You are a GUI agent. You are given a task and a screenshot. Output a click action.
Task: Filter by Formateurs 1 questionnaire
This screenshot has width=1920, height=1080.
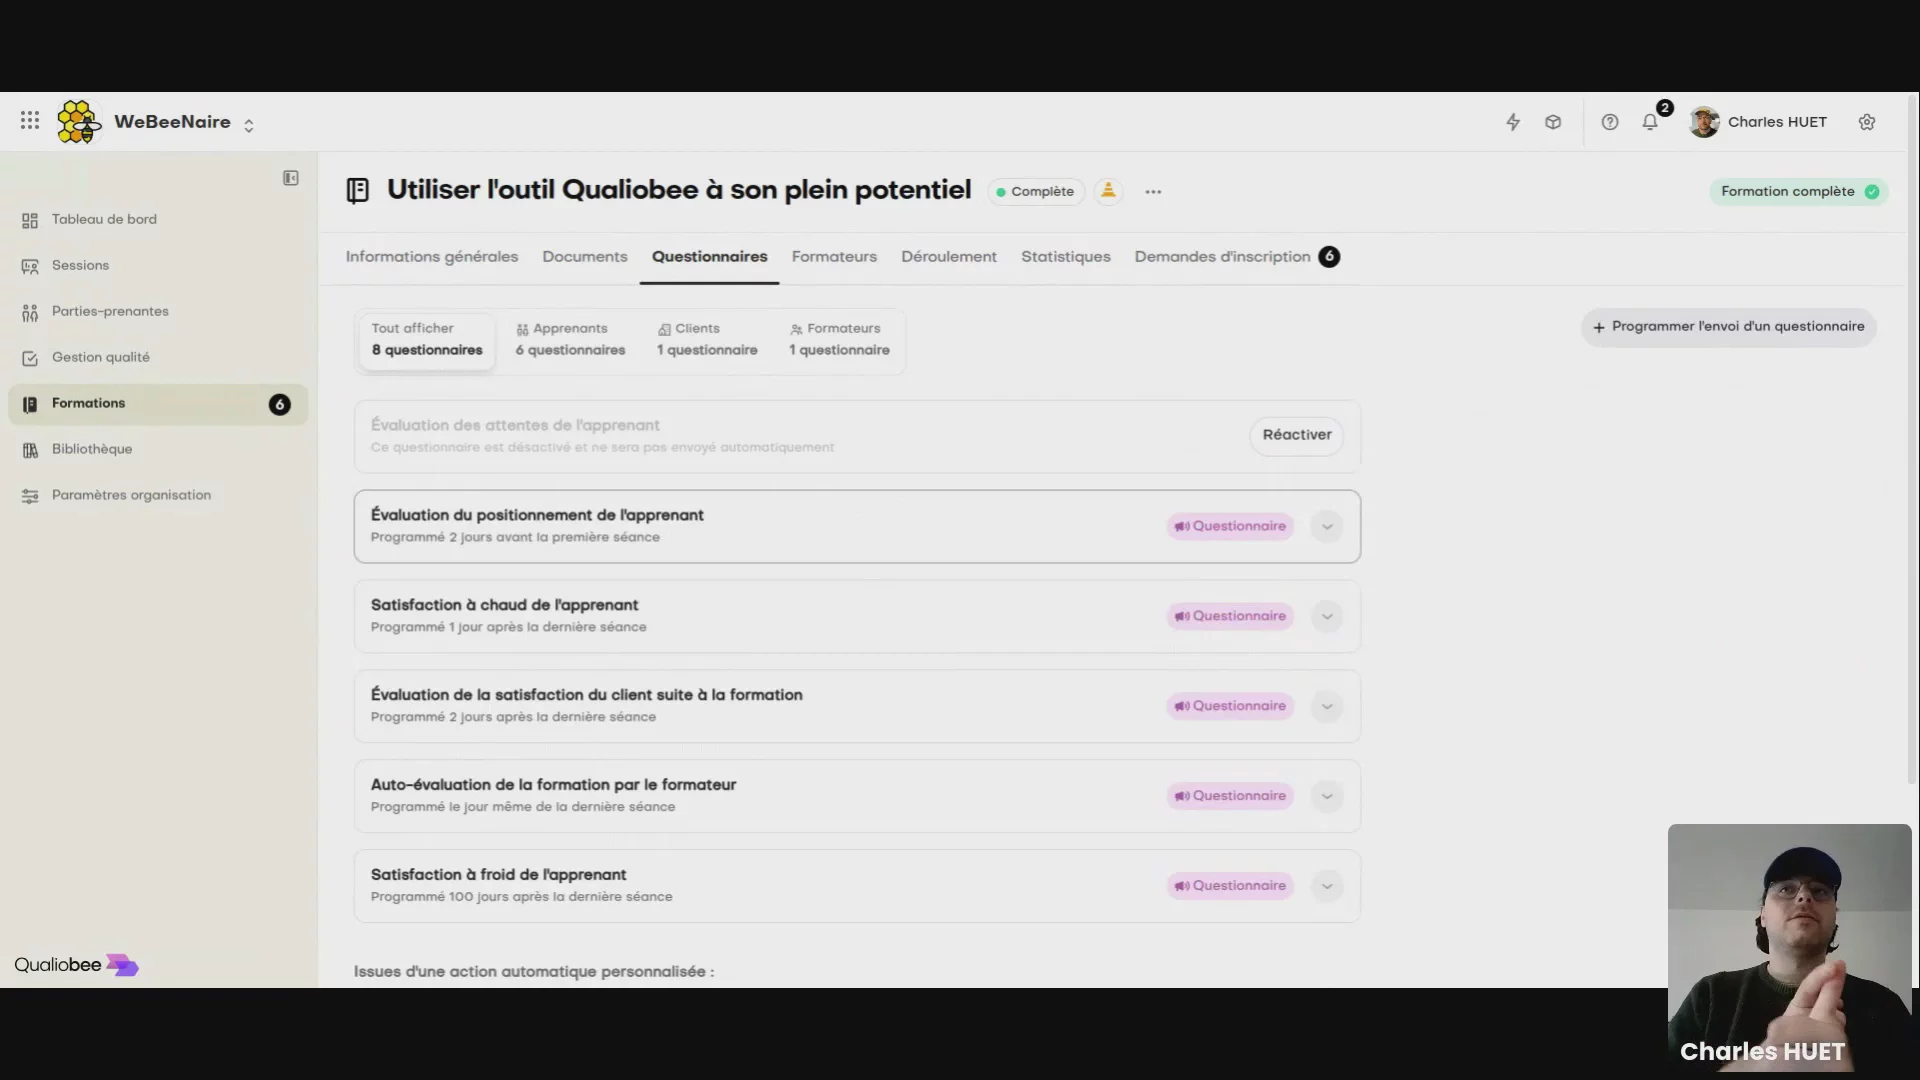click(x=839, y=340)
